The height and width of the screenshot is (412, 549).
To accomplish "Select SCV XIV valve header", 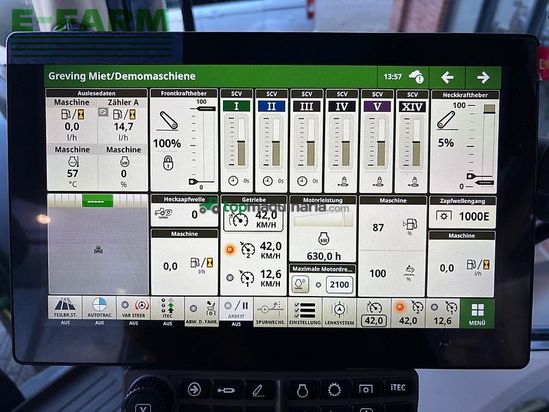I will pyautogui.click(x=412, y=107).
